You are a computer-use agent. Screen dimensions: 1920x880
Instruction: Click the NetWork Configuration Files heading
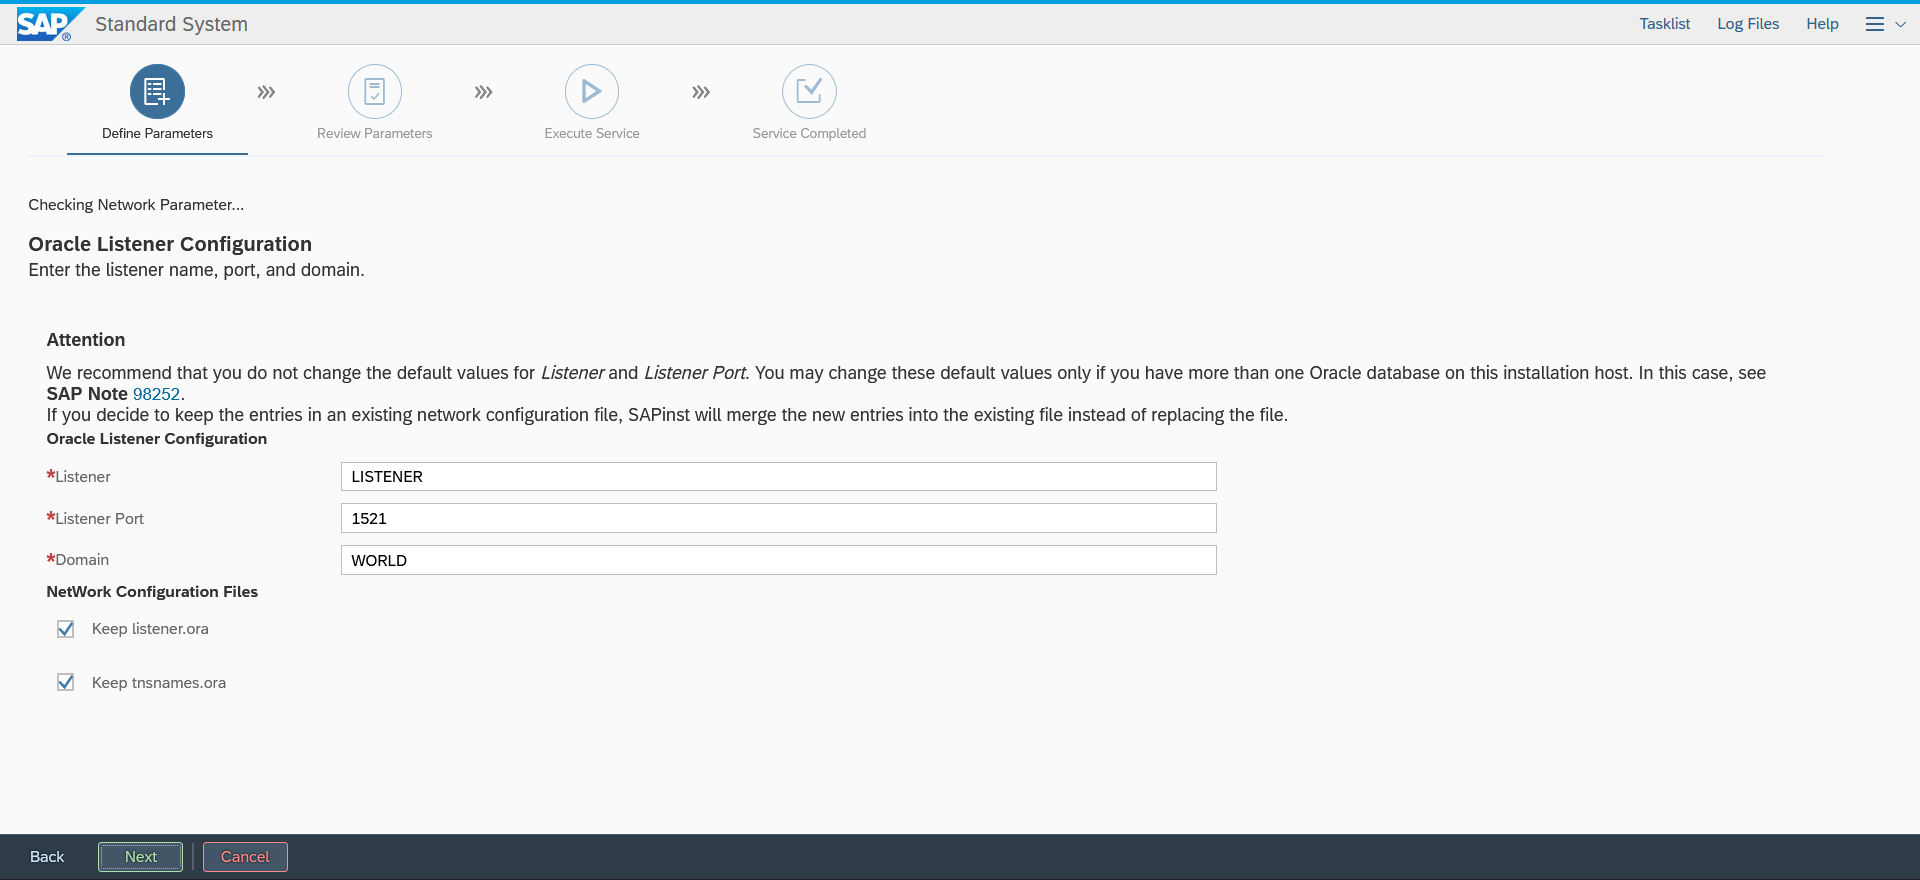(x=152, y=592)
